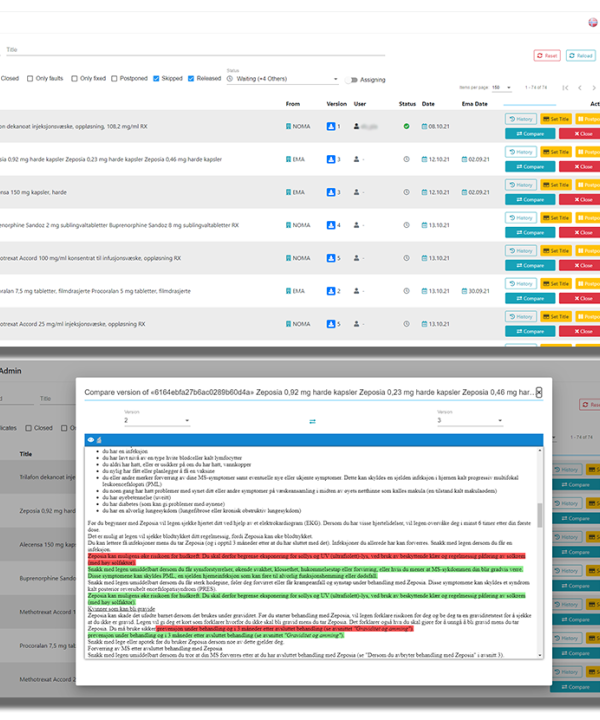
Task: Close the Compare version dialog
Action: (539, 392)
